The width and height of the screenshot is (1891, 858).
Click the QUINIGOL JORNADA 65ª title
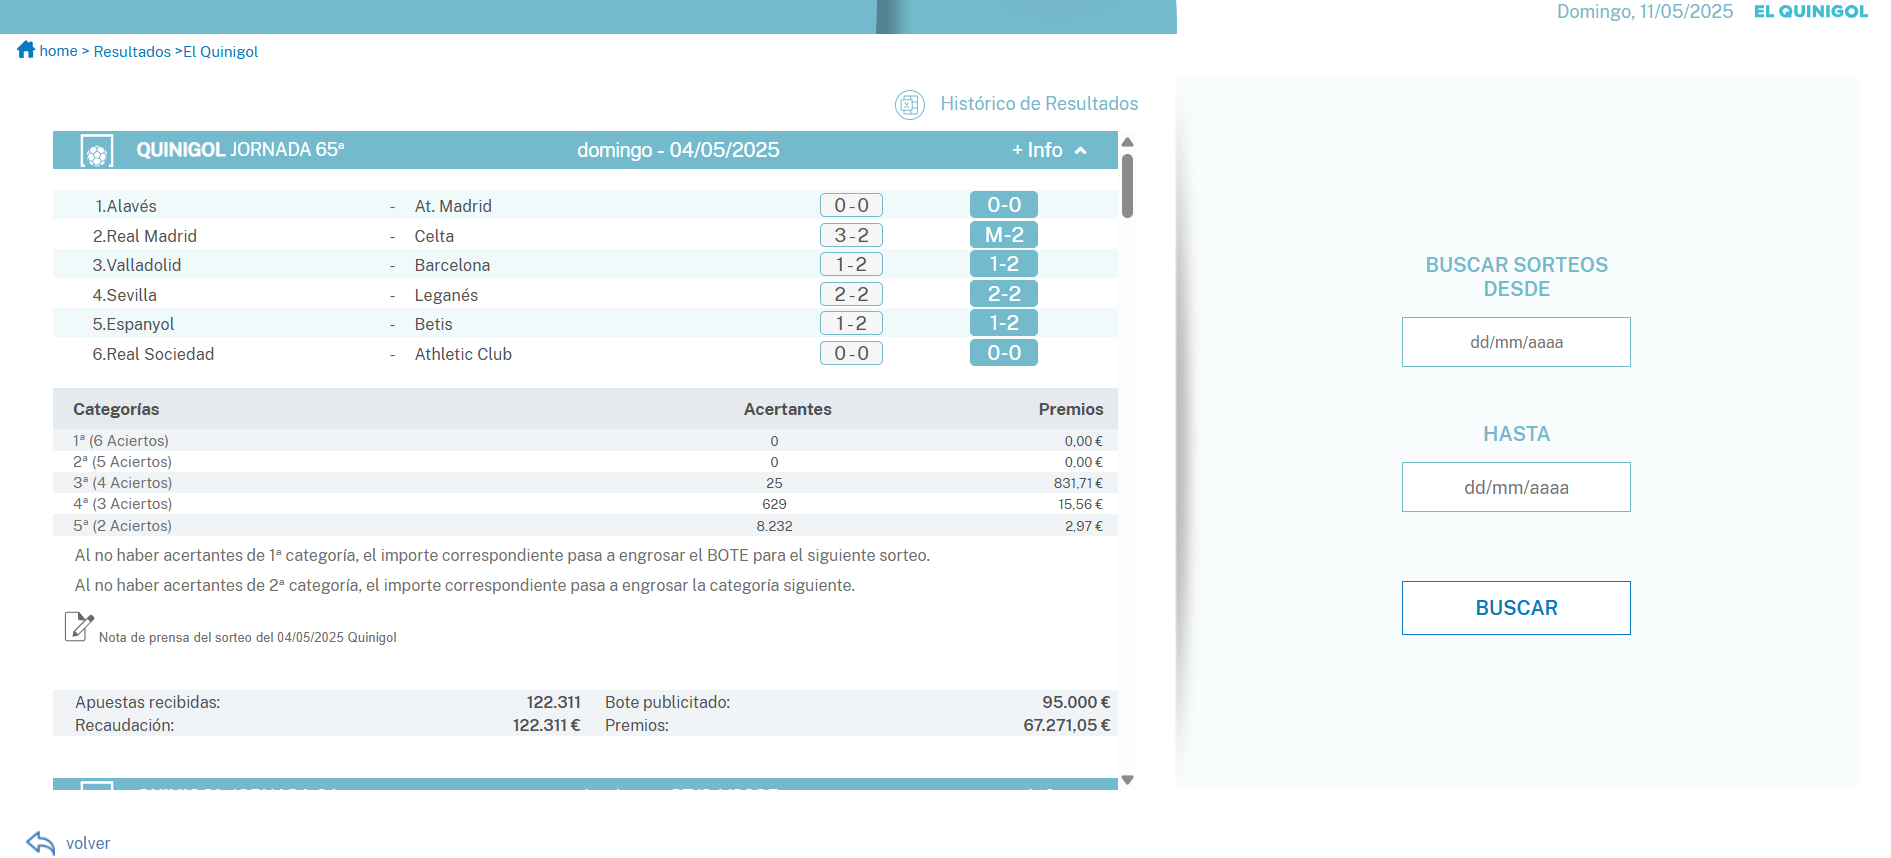pos(240,150)
